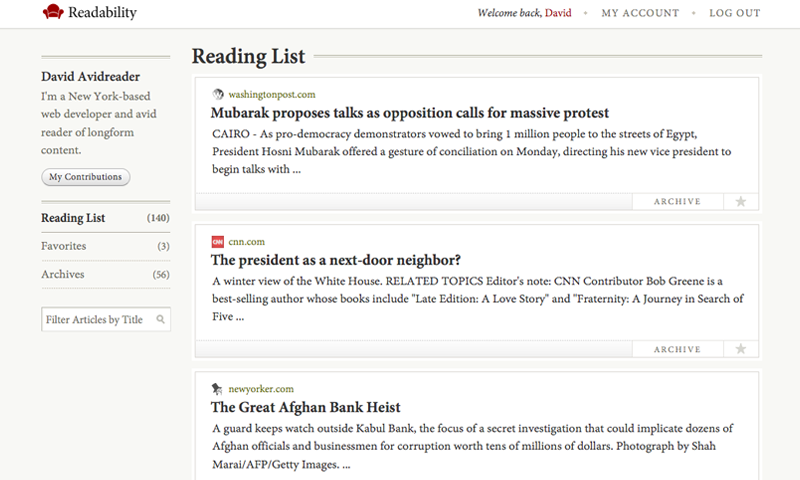Visit the cnn.com source link
This screenshot has height=480, width=800.
[246, 242]
